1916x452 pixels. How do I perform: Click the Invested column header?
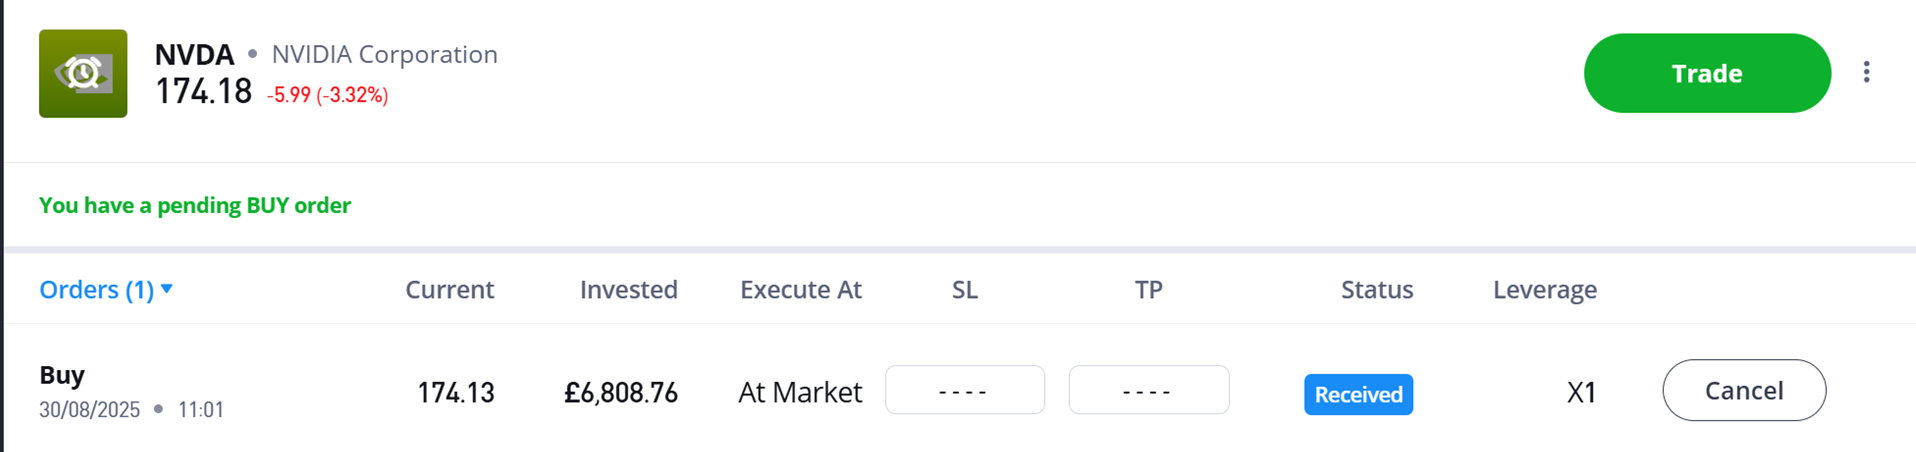[628, 290]
